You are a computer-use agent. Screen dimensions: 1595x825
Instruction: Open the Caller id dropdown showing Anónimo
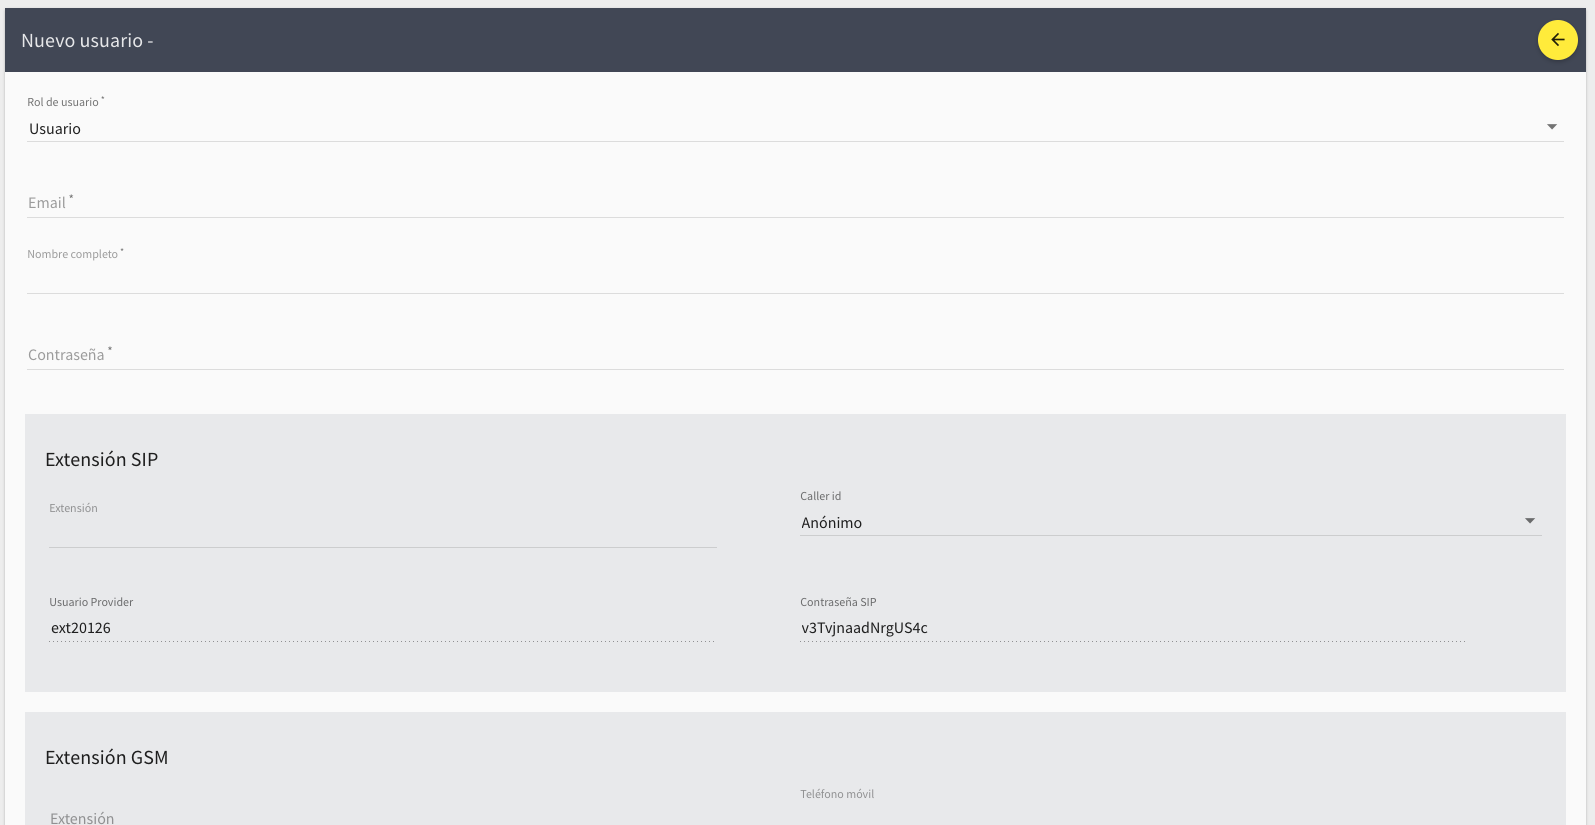coord(1170,522)
